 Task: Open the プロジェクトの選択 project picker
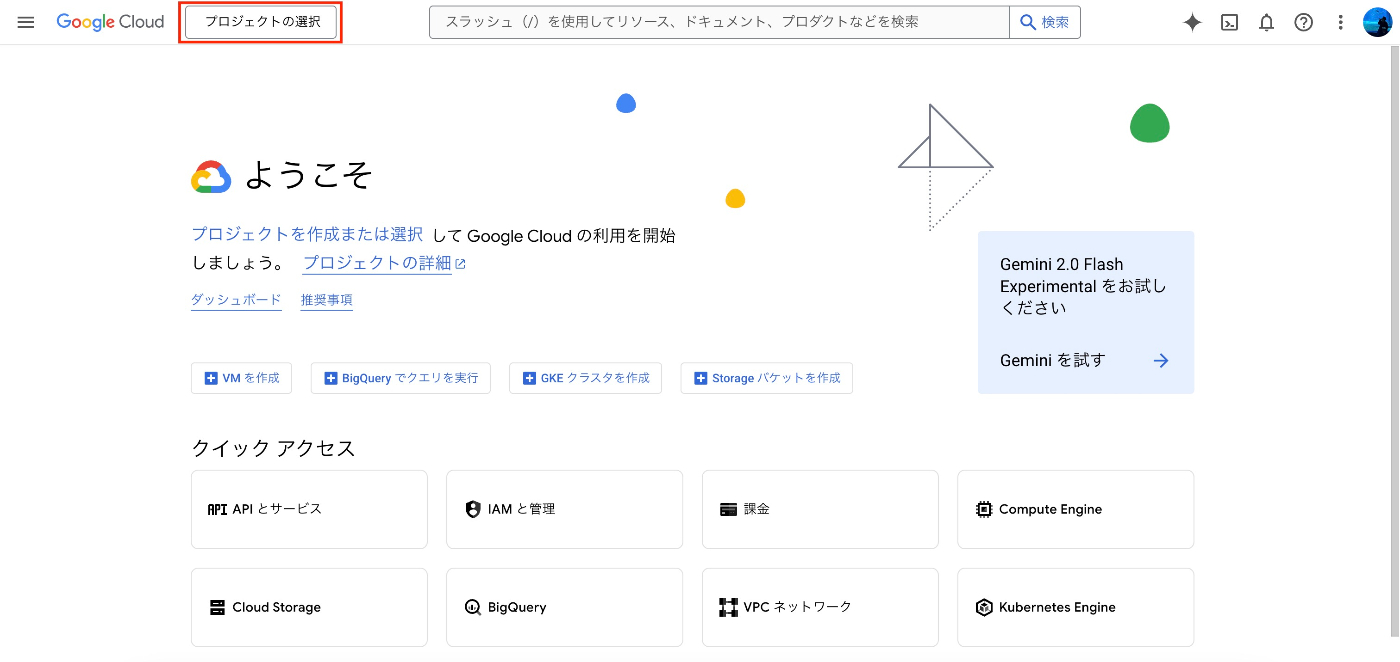261,22
